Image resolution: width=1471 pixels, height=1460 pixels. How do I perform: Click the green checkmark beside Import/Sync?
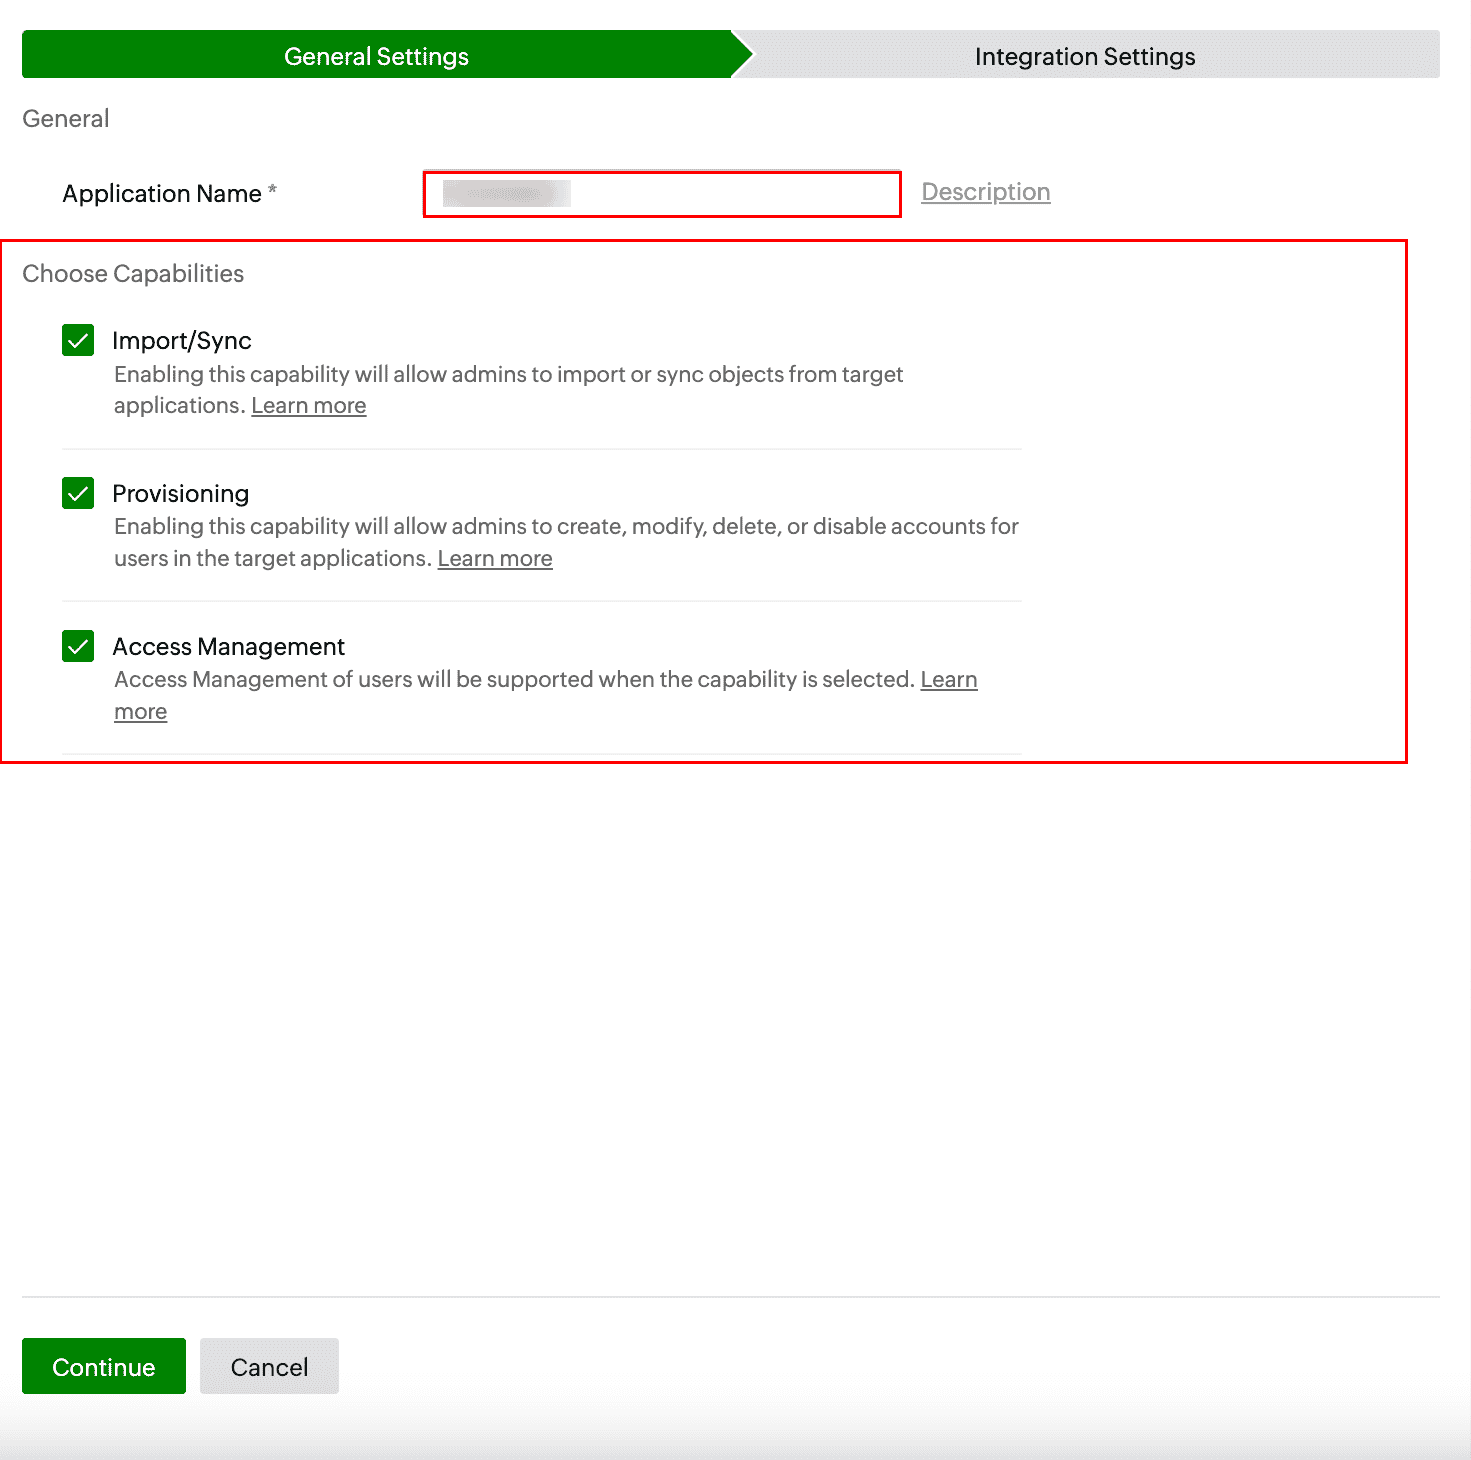pyautogui.click(x=77, y=340)
